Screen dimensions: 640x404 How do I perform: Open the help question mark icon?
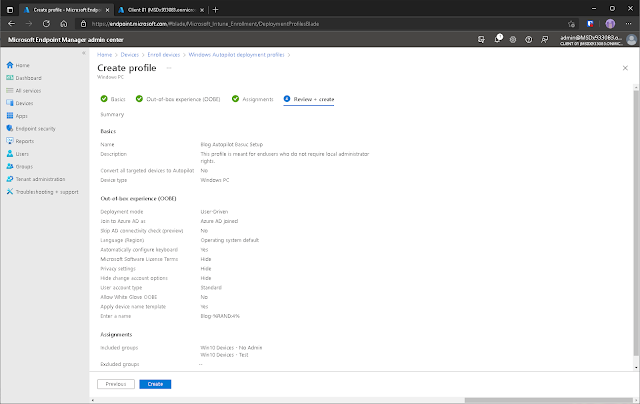(529, 40)
